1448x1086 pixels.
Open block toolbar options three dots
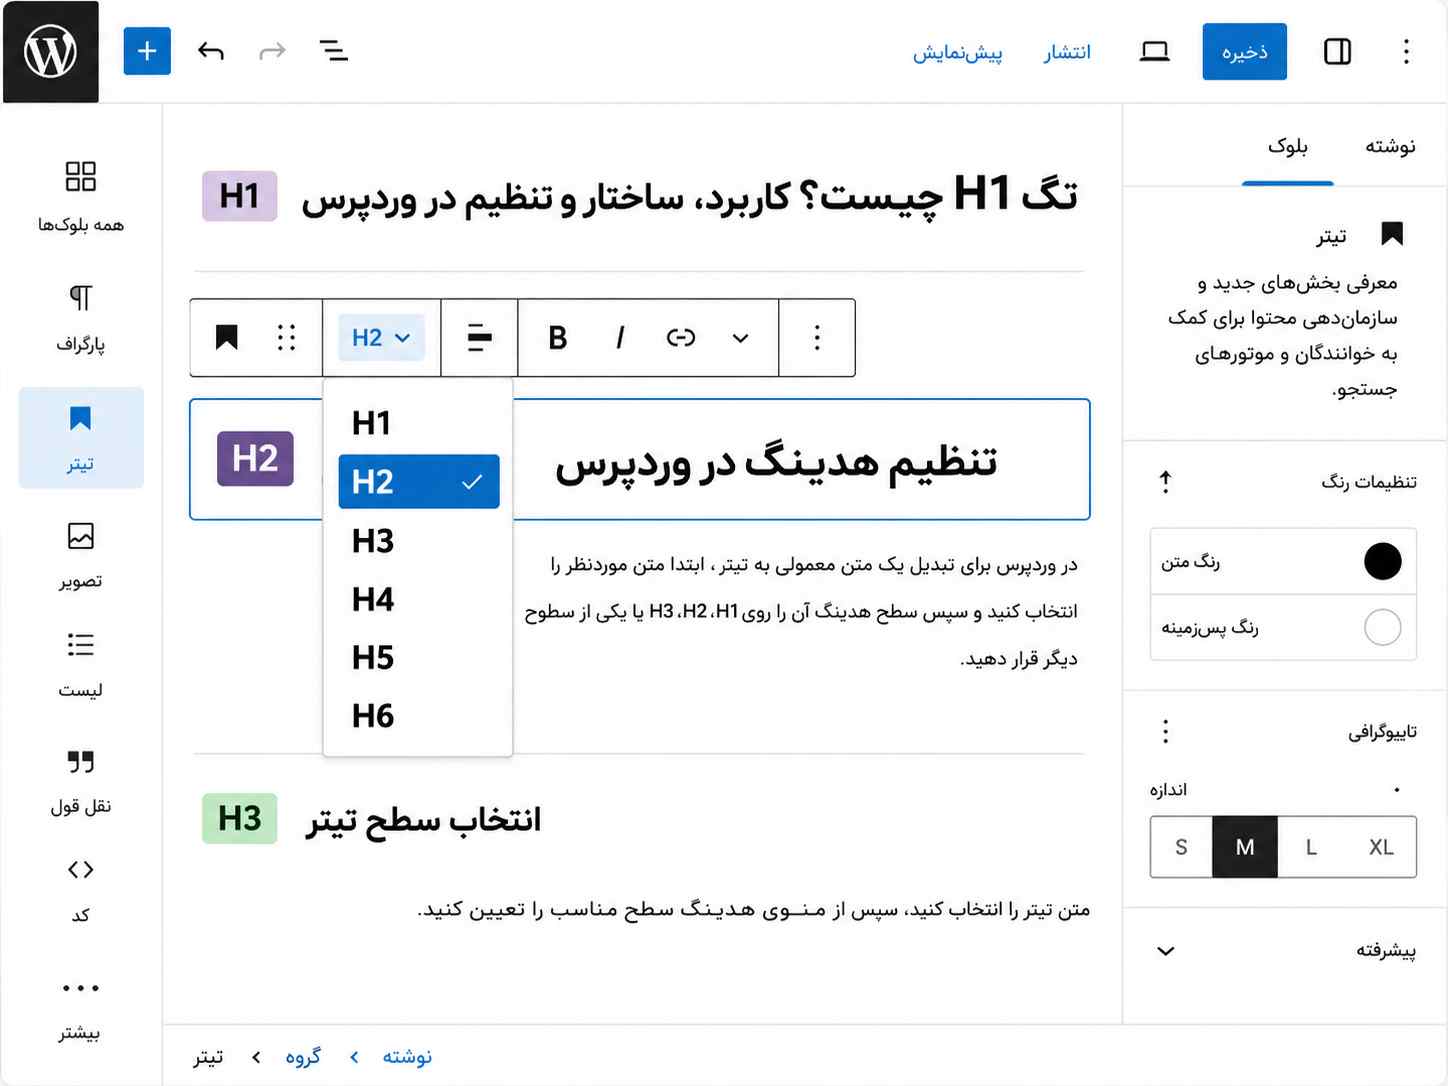pos(817,337)
